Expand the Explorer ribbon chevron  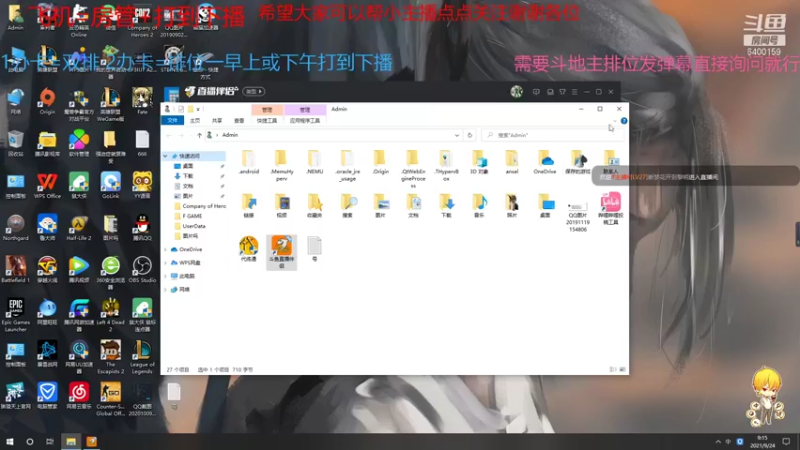click(614, 121)
